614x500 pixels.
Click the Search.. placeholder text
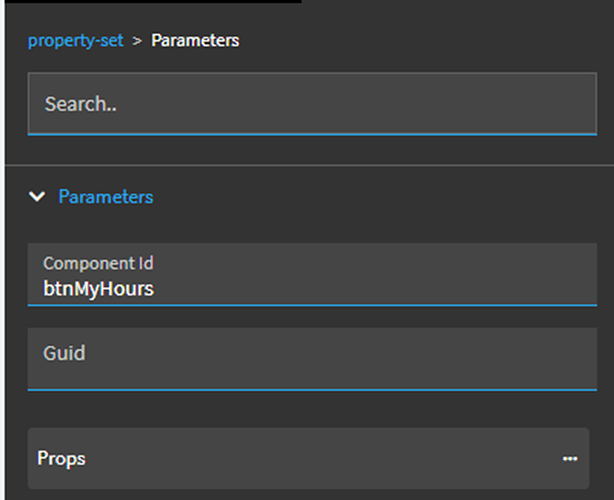click(x=81, y=103)
